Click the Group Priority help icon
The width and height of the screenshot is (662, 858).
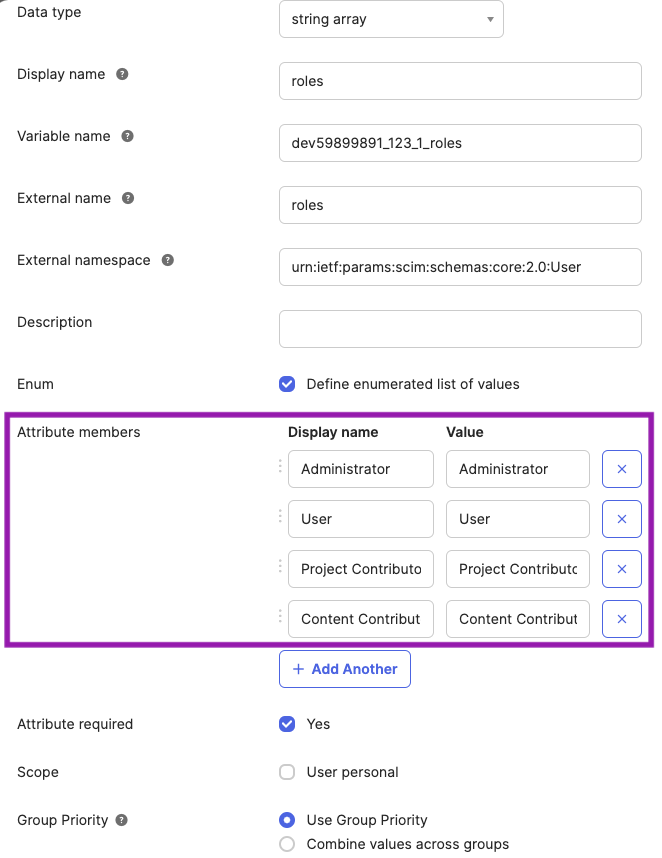point(122,820)
